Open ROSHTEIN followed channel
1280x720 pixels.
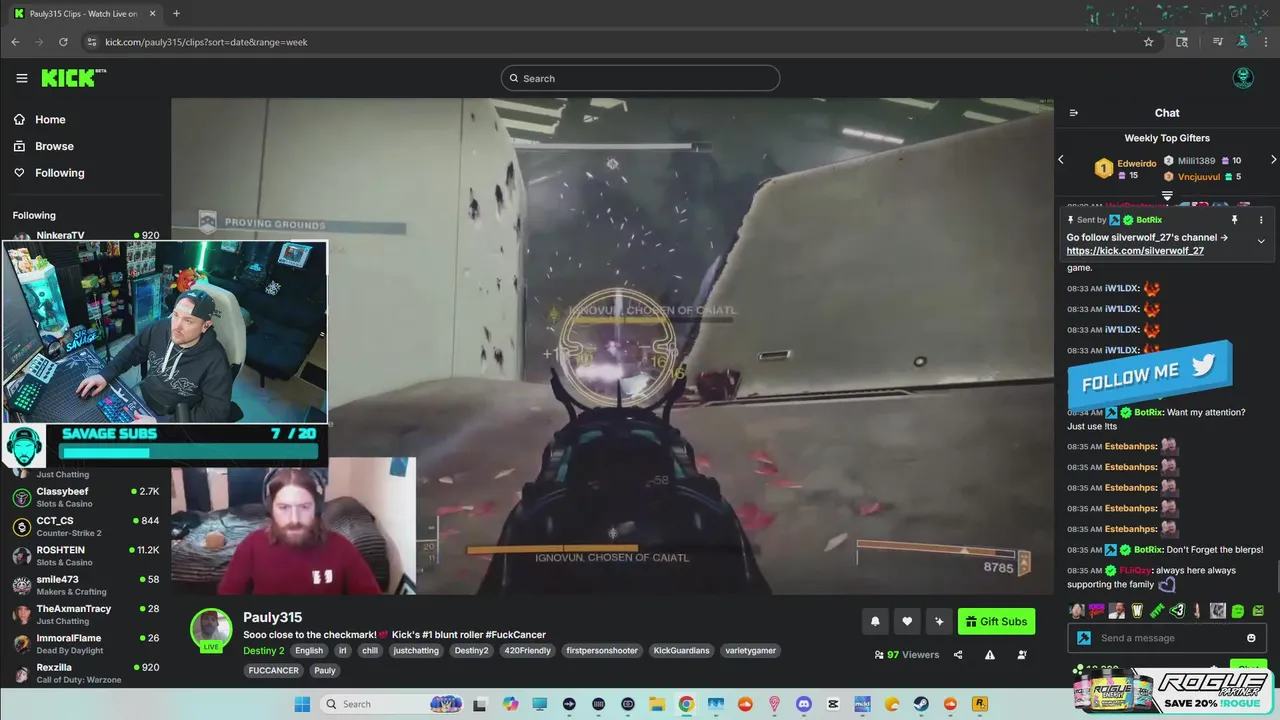click(x=85, y=555)
